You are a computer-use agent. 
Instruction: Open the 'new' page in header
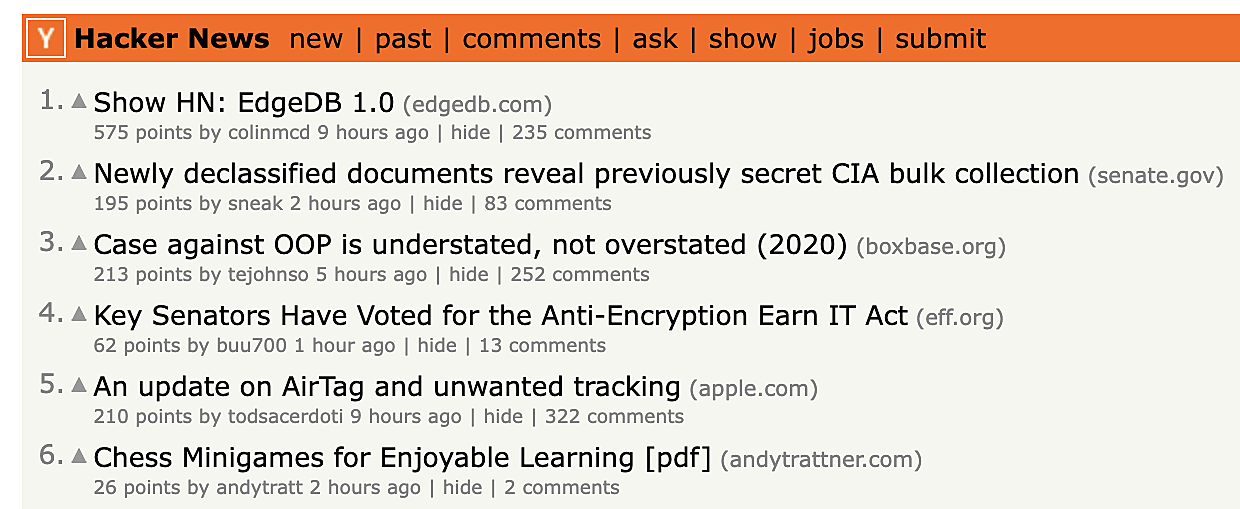[316, 39]
